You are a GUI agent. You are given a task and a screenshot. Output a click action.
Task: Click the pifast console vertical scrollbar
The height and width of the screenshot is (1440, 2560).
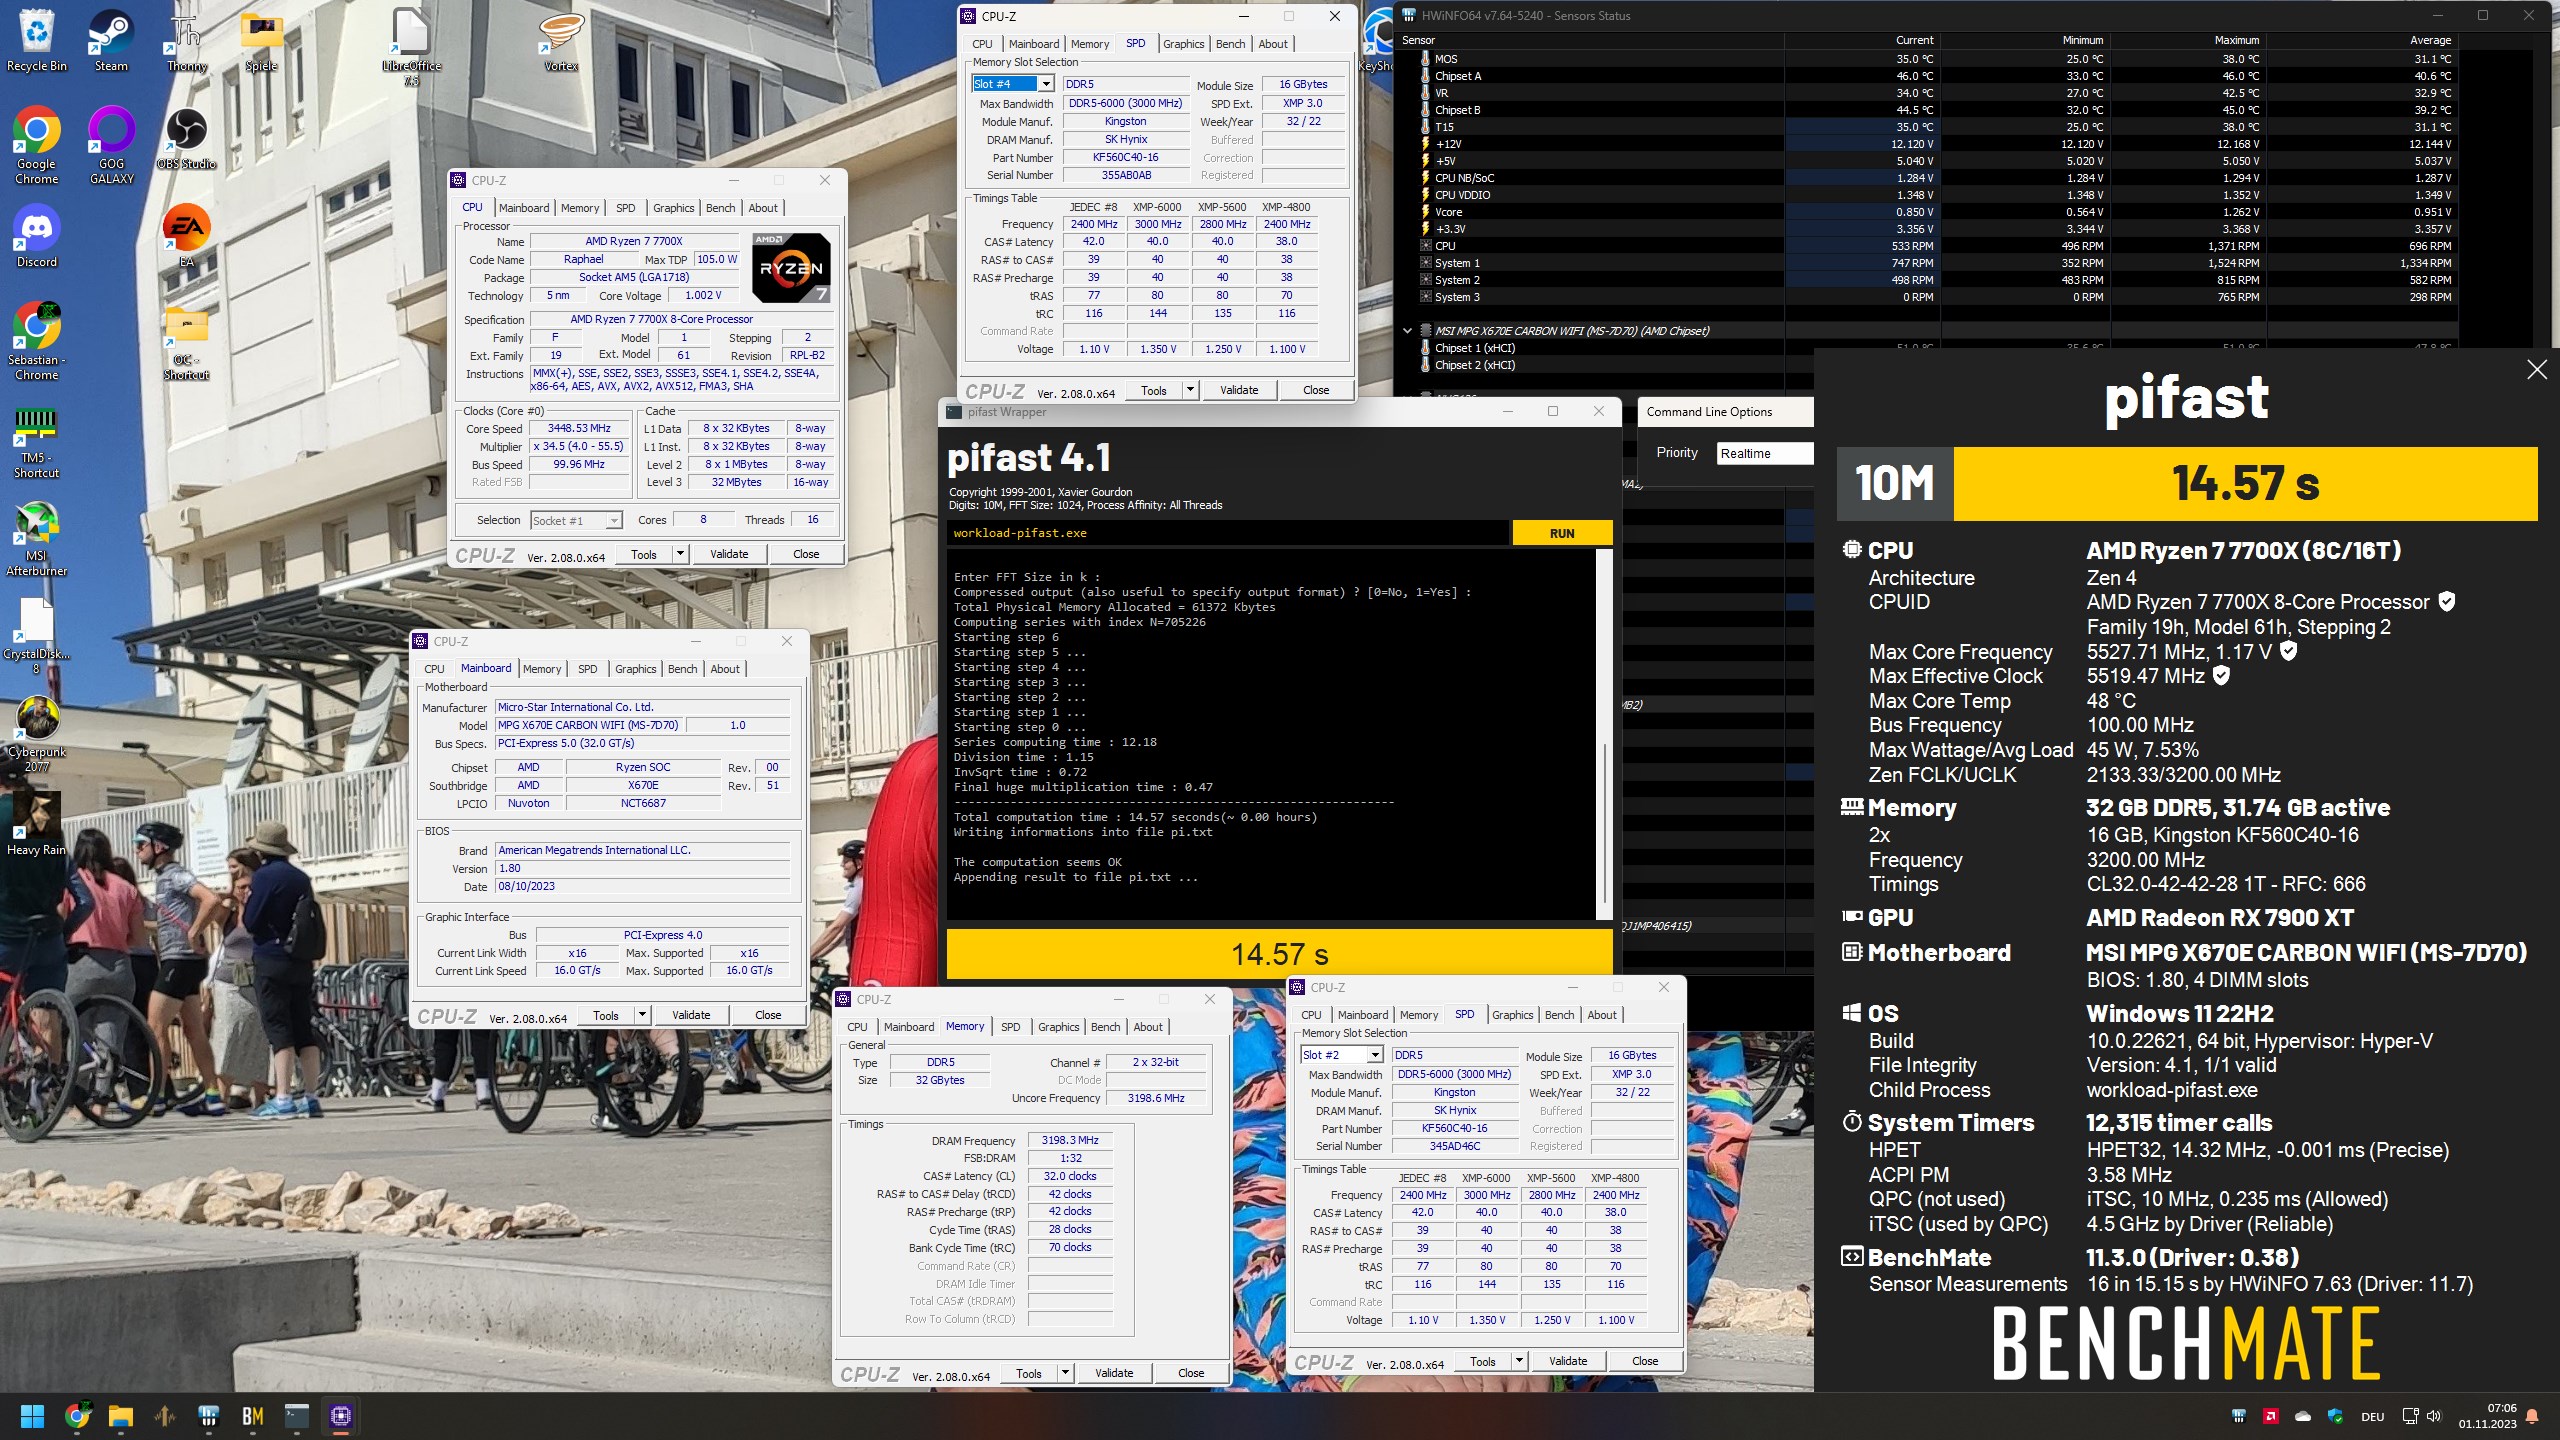(x=1604, y=734)
